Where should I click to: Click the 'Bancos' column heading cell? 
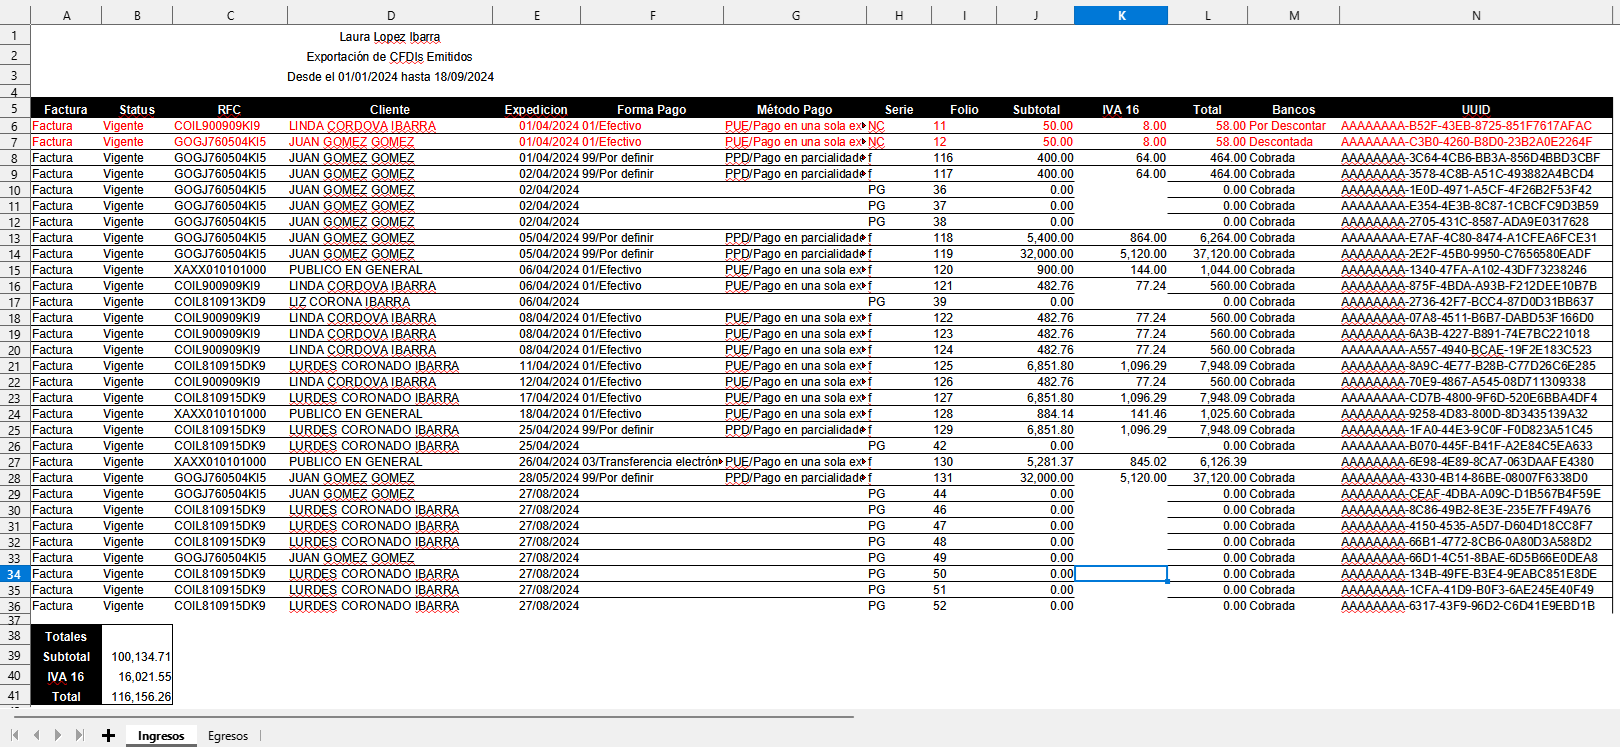click(1294, 110)
